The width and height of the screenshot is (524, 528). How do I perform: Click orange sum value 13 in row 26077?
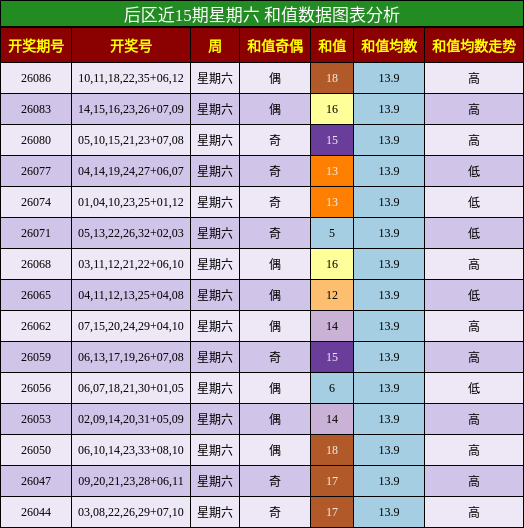coord(332,171)
